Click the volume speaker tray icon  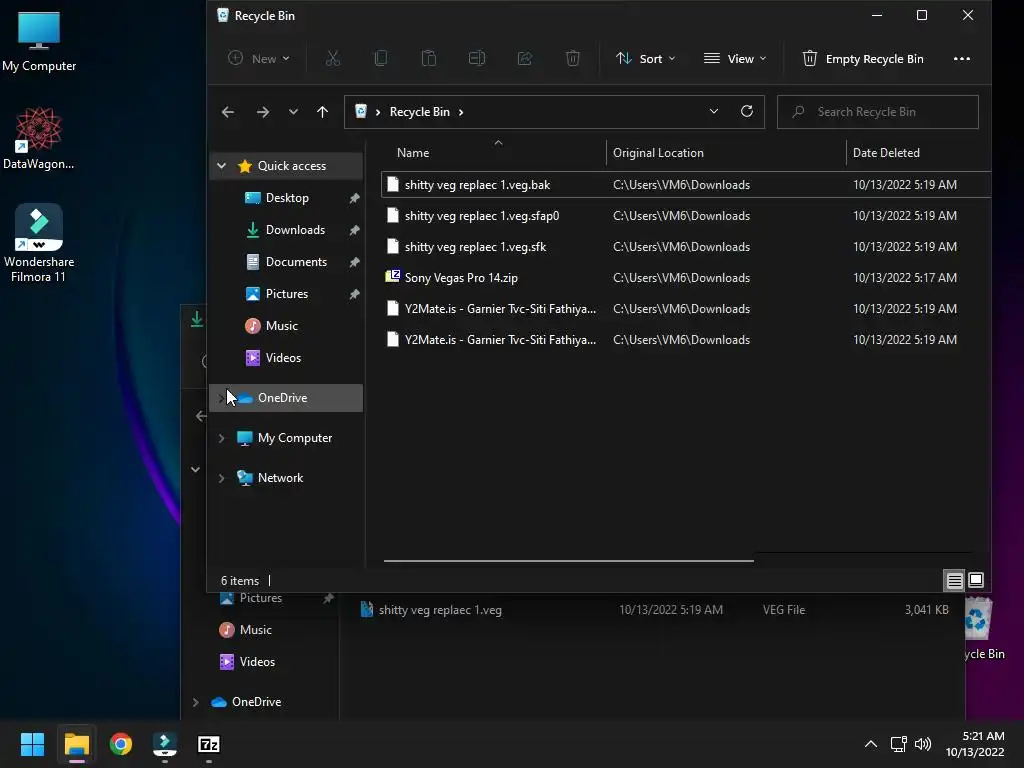[923, 744]
